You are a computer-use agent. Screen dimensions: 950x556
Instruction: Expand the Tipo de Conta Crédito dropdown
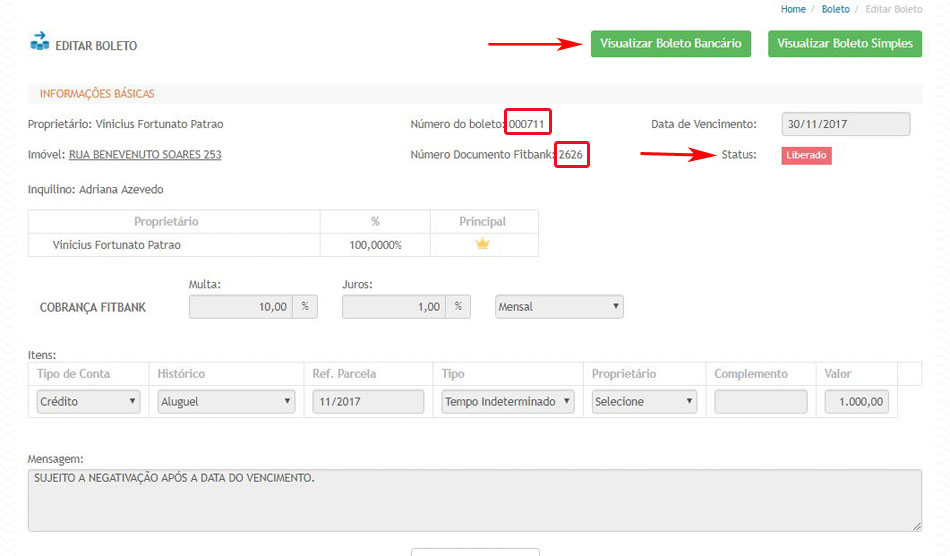coord(88,402)
